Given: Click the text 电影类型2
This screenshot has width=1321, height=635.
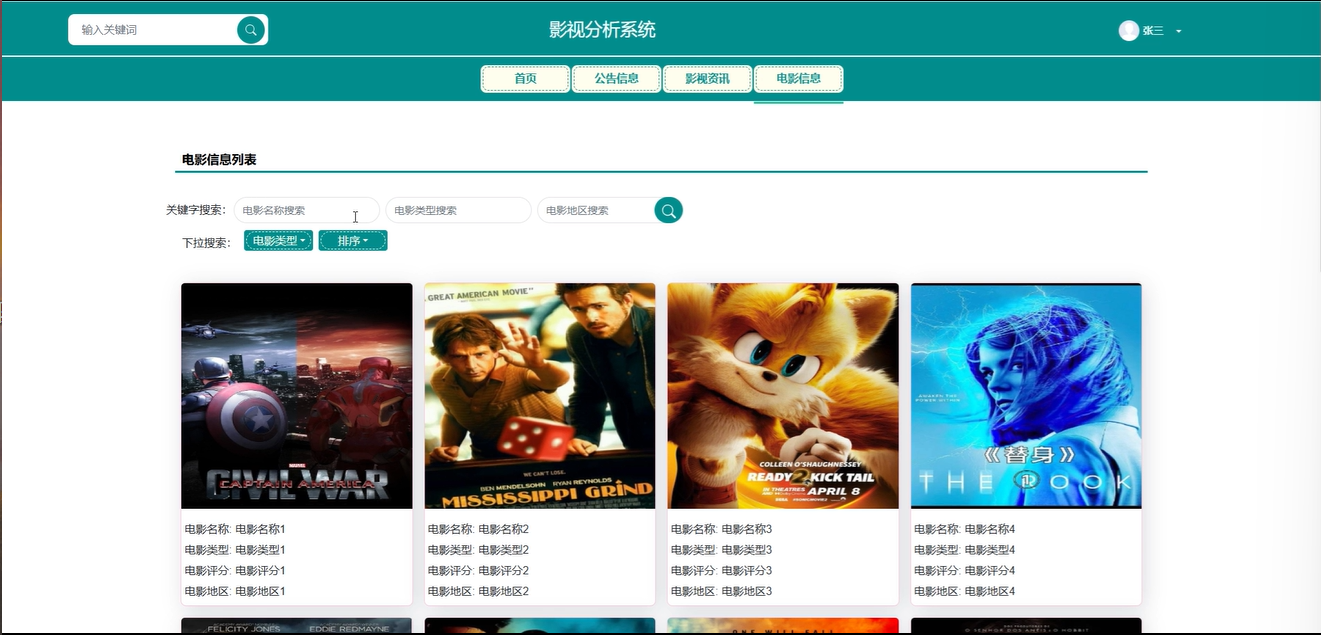Looking at the screenshot, I should tap(504, 550).
